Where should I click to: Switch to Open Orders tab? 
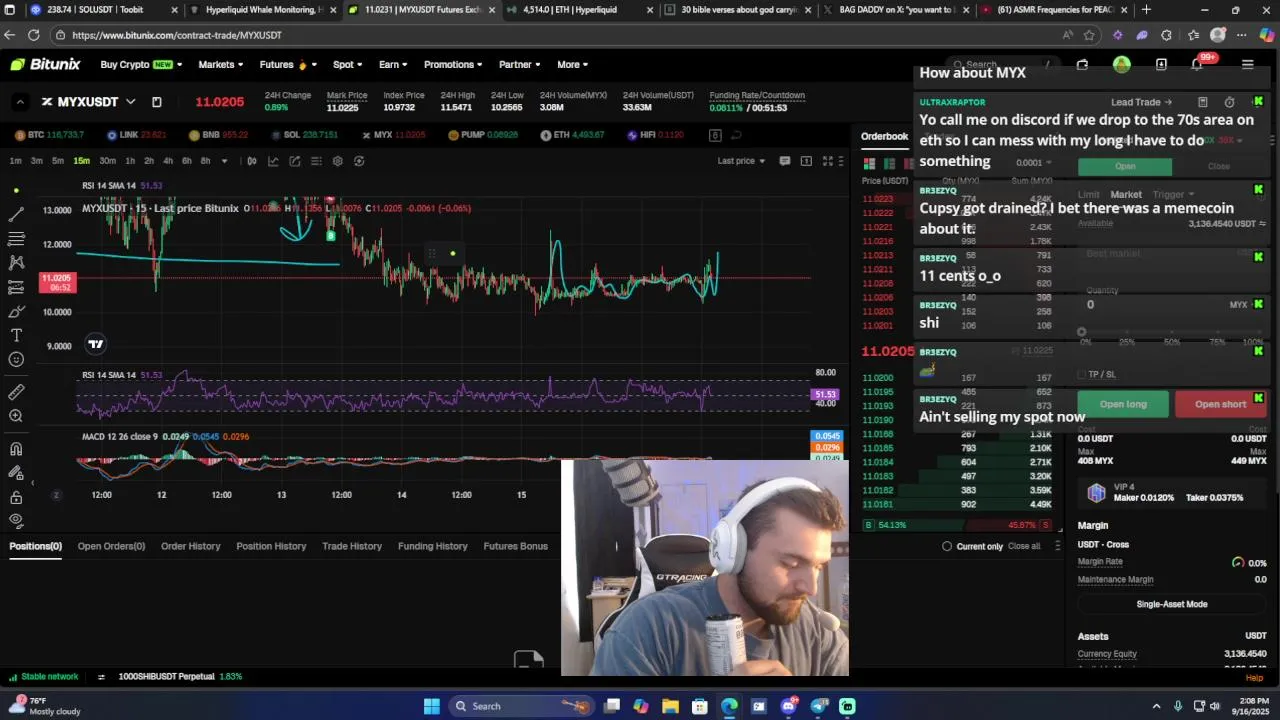point(111,546)
